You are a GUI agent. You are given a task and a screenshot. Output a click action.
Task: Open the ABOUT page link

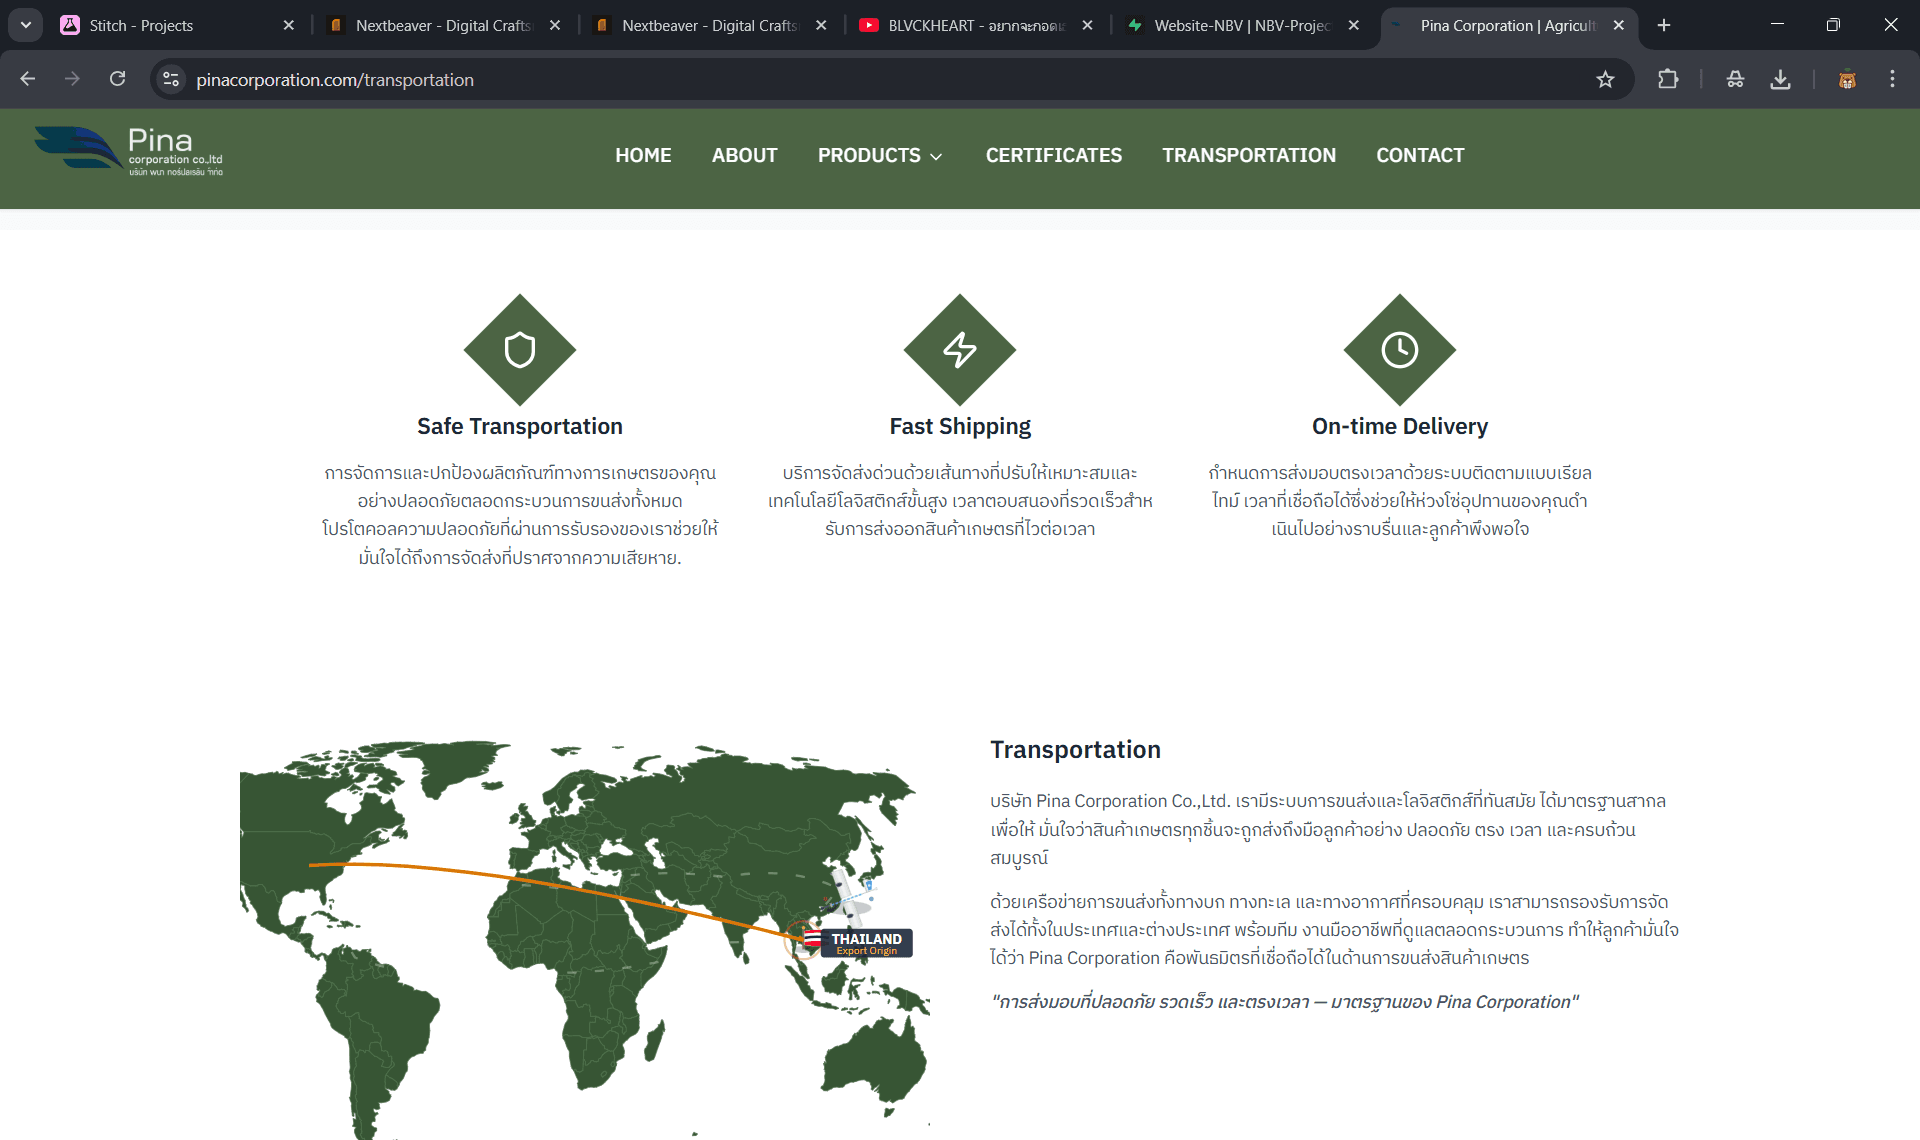tap(744, 155)
